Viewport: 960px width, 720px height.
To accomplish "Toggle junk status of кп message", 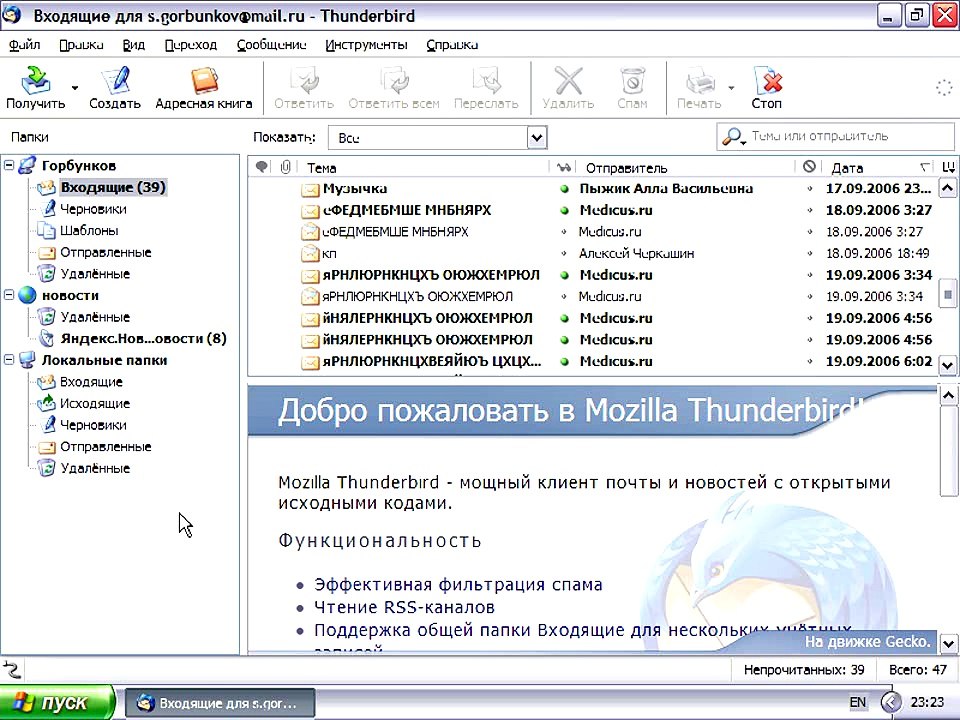I will 809,253.
